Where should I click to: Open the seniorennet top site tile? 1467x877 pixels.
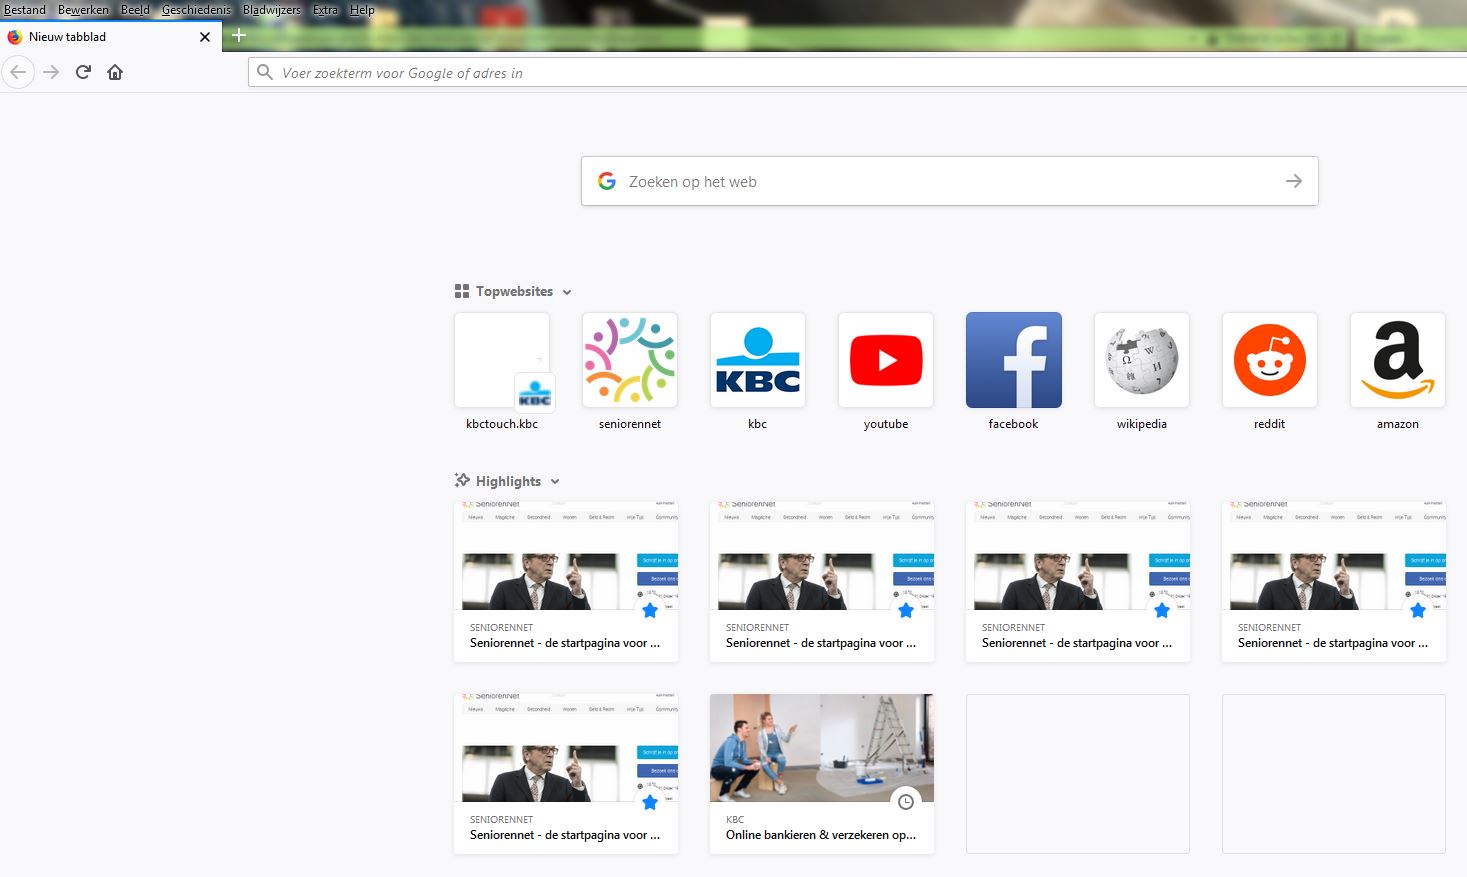pyautogui.click(x=630, y=360)
